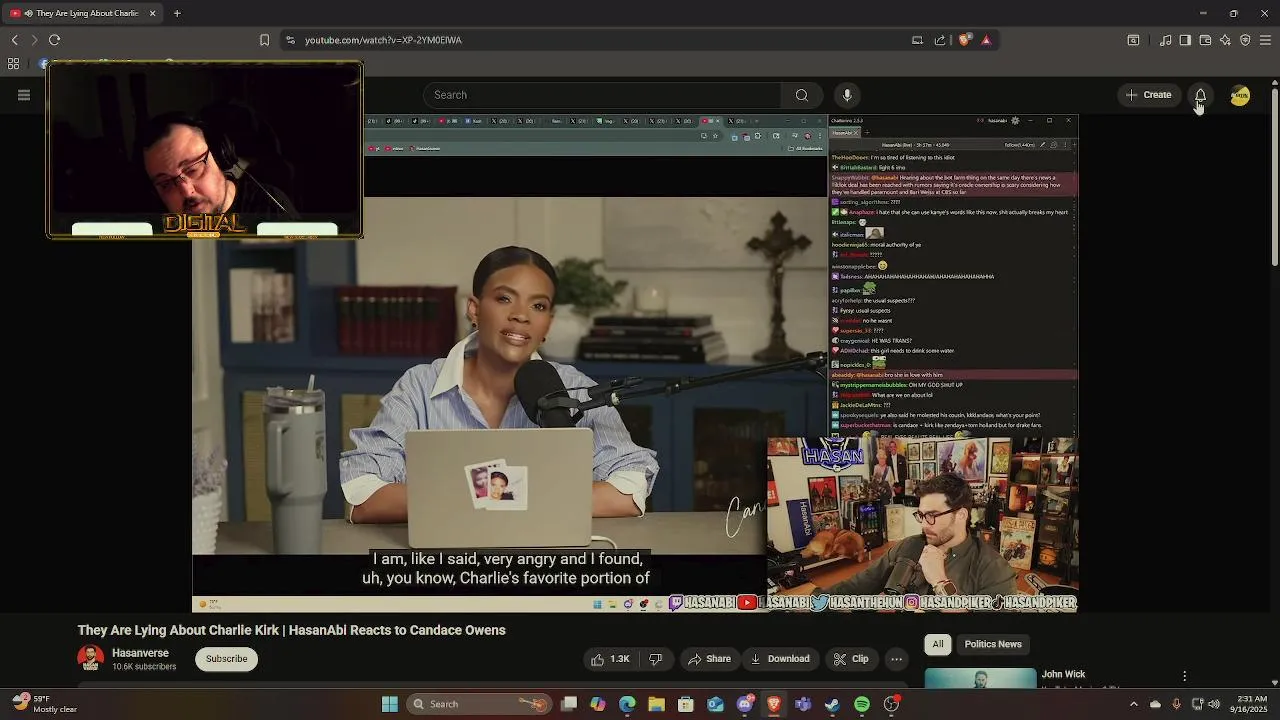The height and width of the screenshot is (720, 1280).
Task: Open the browser main hamburger menu
Action: point(1265,40)
